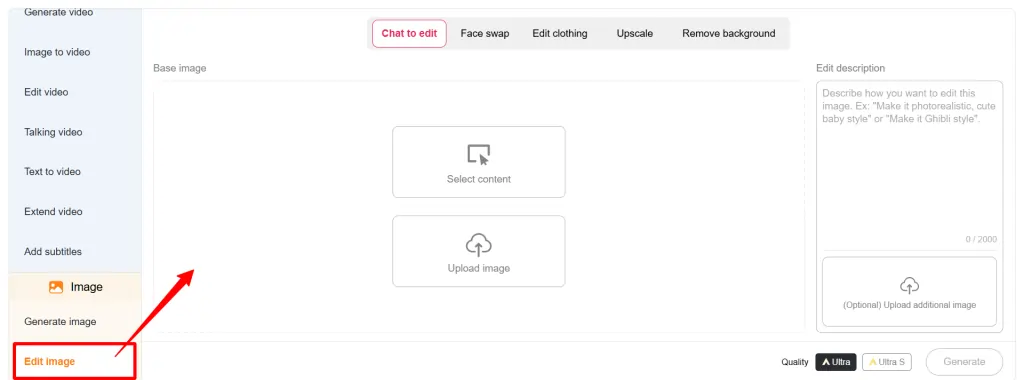Click the cloud upload icon above Upload image
Viewport: 1024px width, 380px height.
[x=479, y=245]
